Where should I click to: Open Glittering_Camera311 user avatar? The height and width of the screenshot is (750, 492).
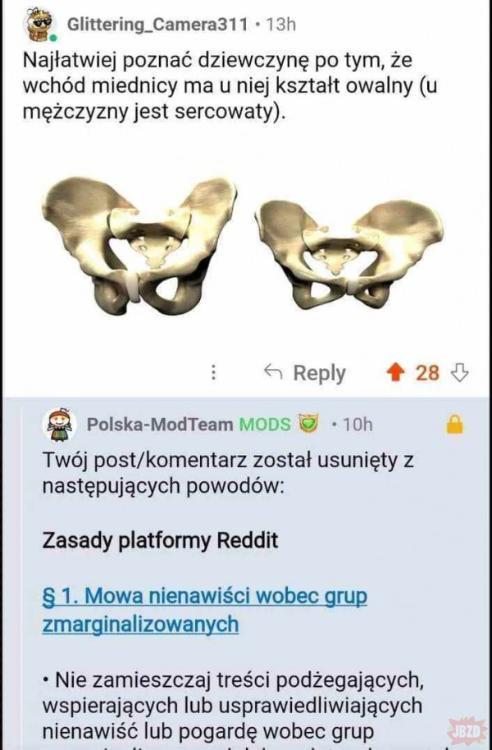40,25
